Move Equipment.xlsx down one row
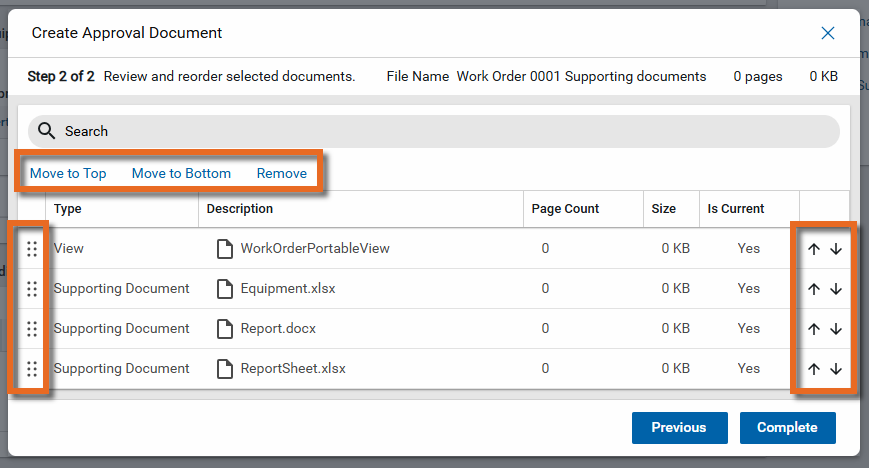869x468 pixels. (x=836, y=289)
